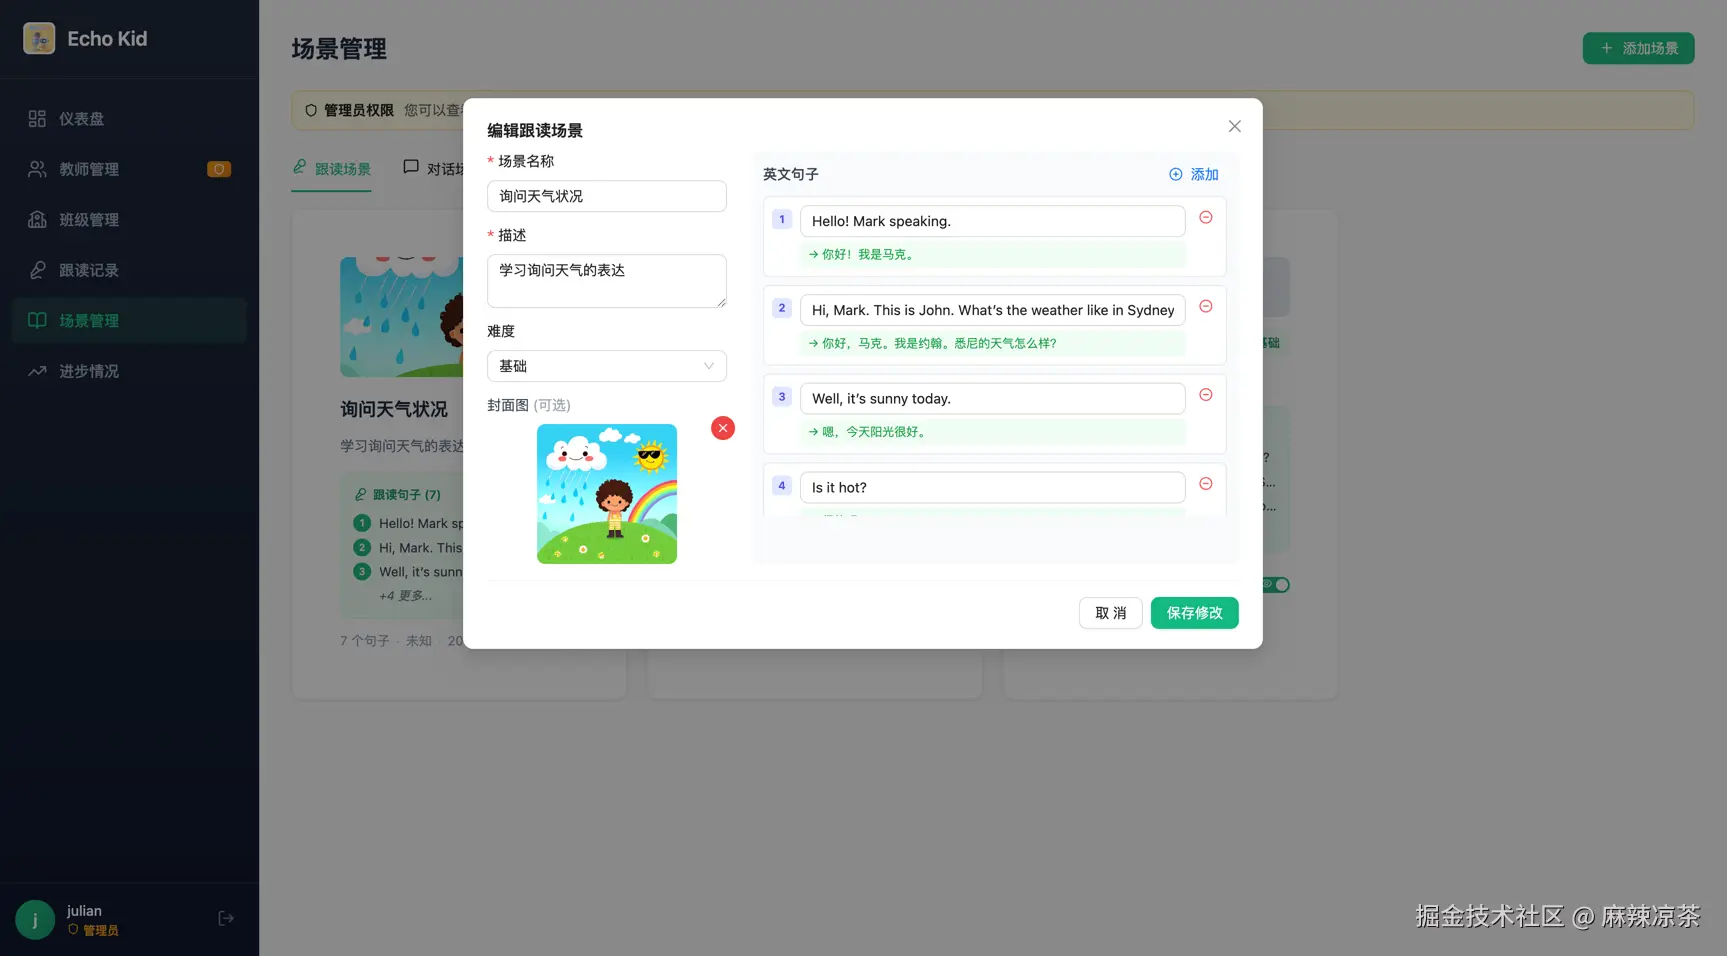The height and width of the screenshot is (956, 1727).
Task: Remove sentence 1 using its minus icon
Action: (x=1205, y=217)
